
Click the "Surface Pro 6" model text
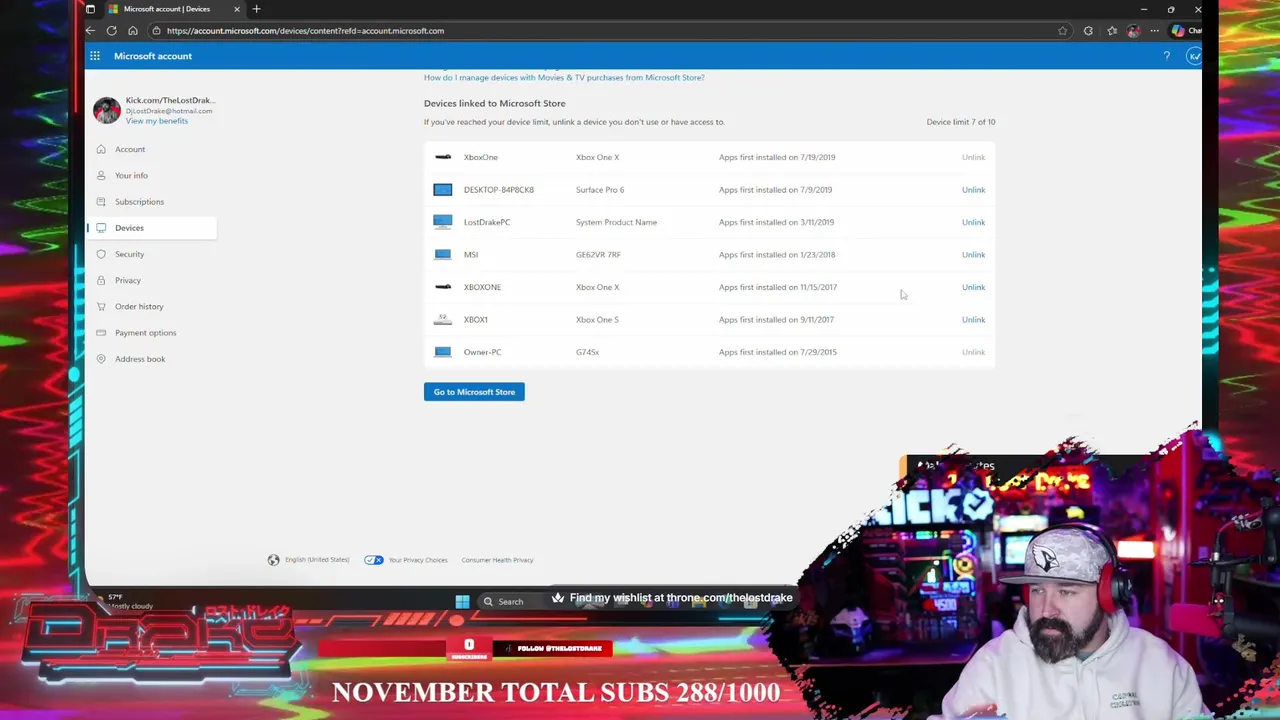tap(600, 189)
